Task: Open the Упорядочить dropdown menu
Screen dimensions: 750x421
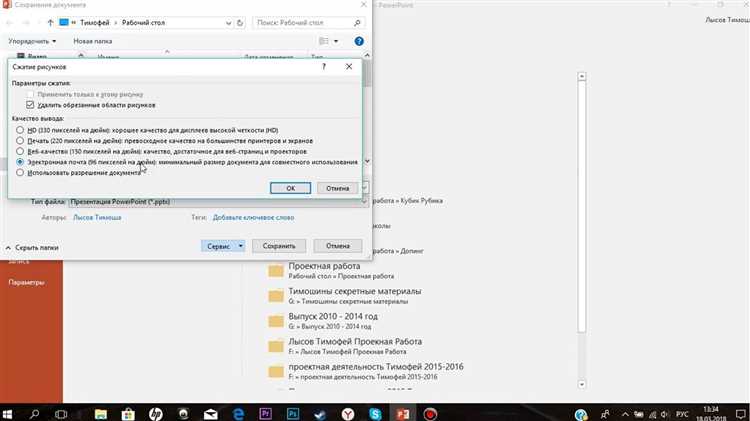Action: pyautogui.click(x=32, y=41)
